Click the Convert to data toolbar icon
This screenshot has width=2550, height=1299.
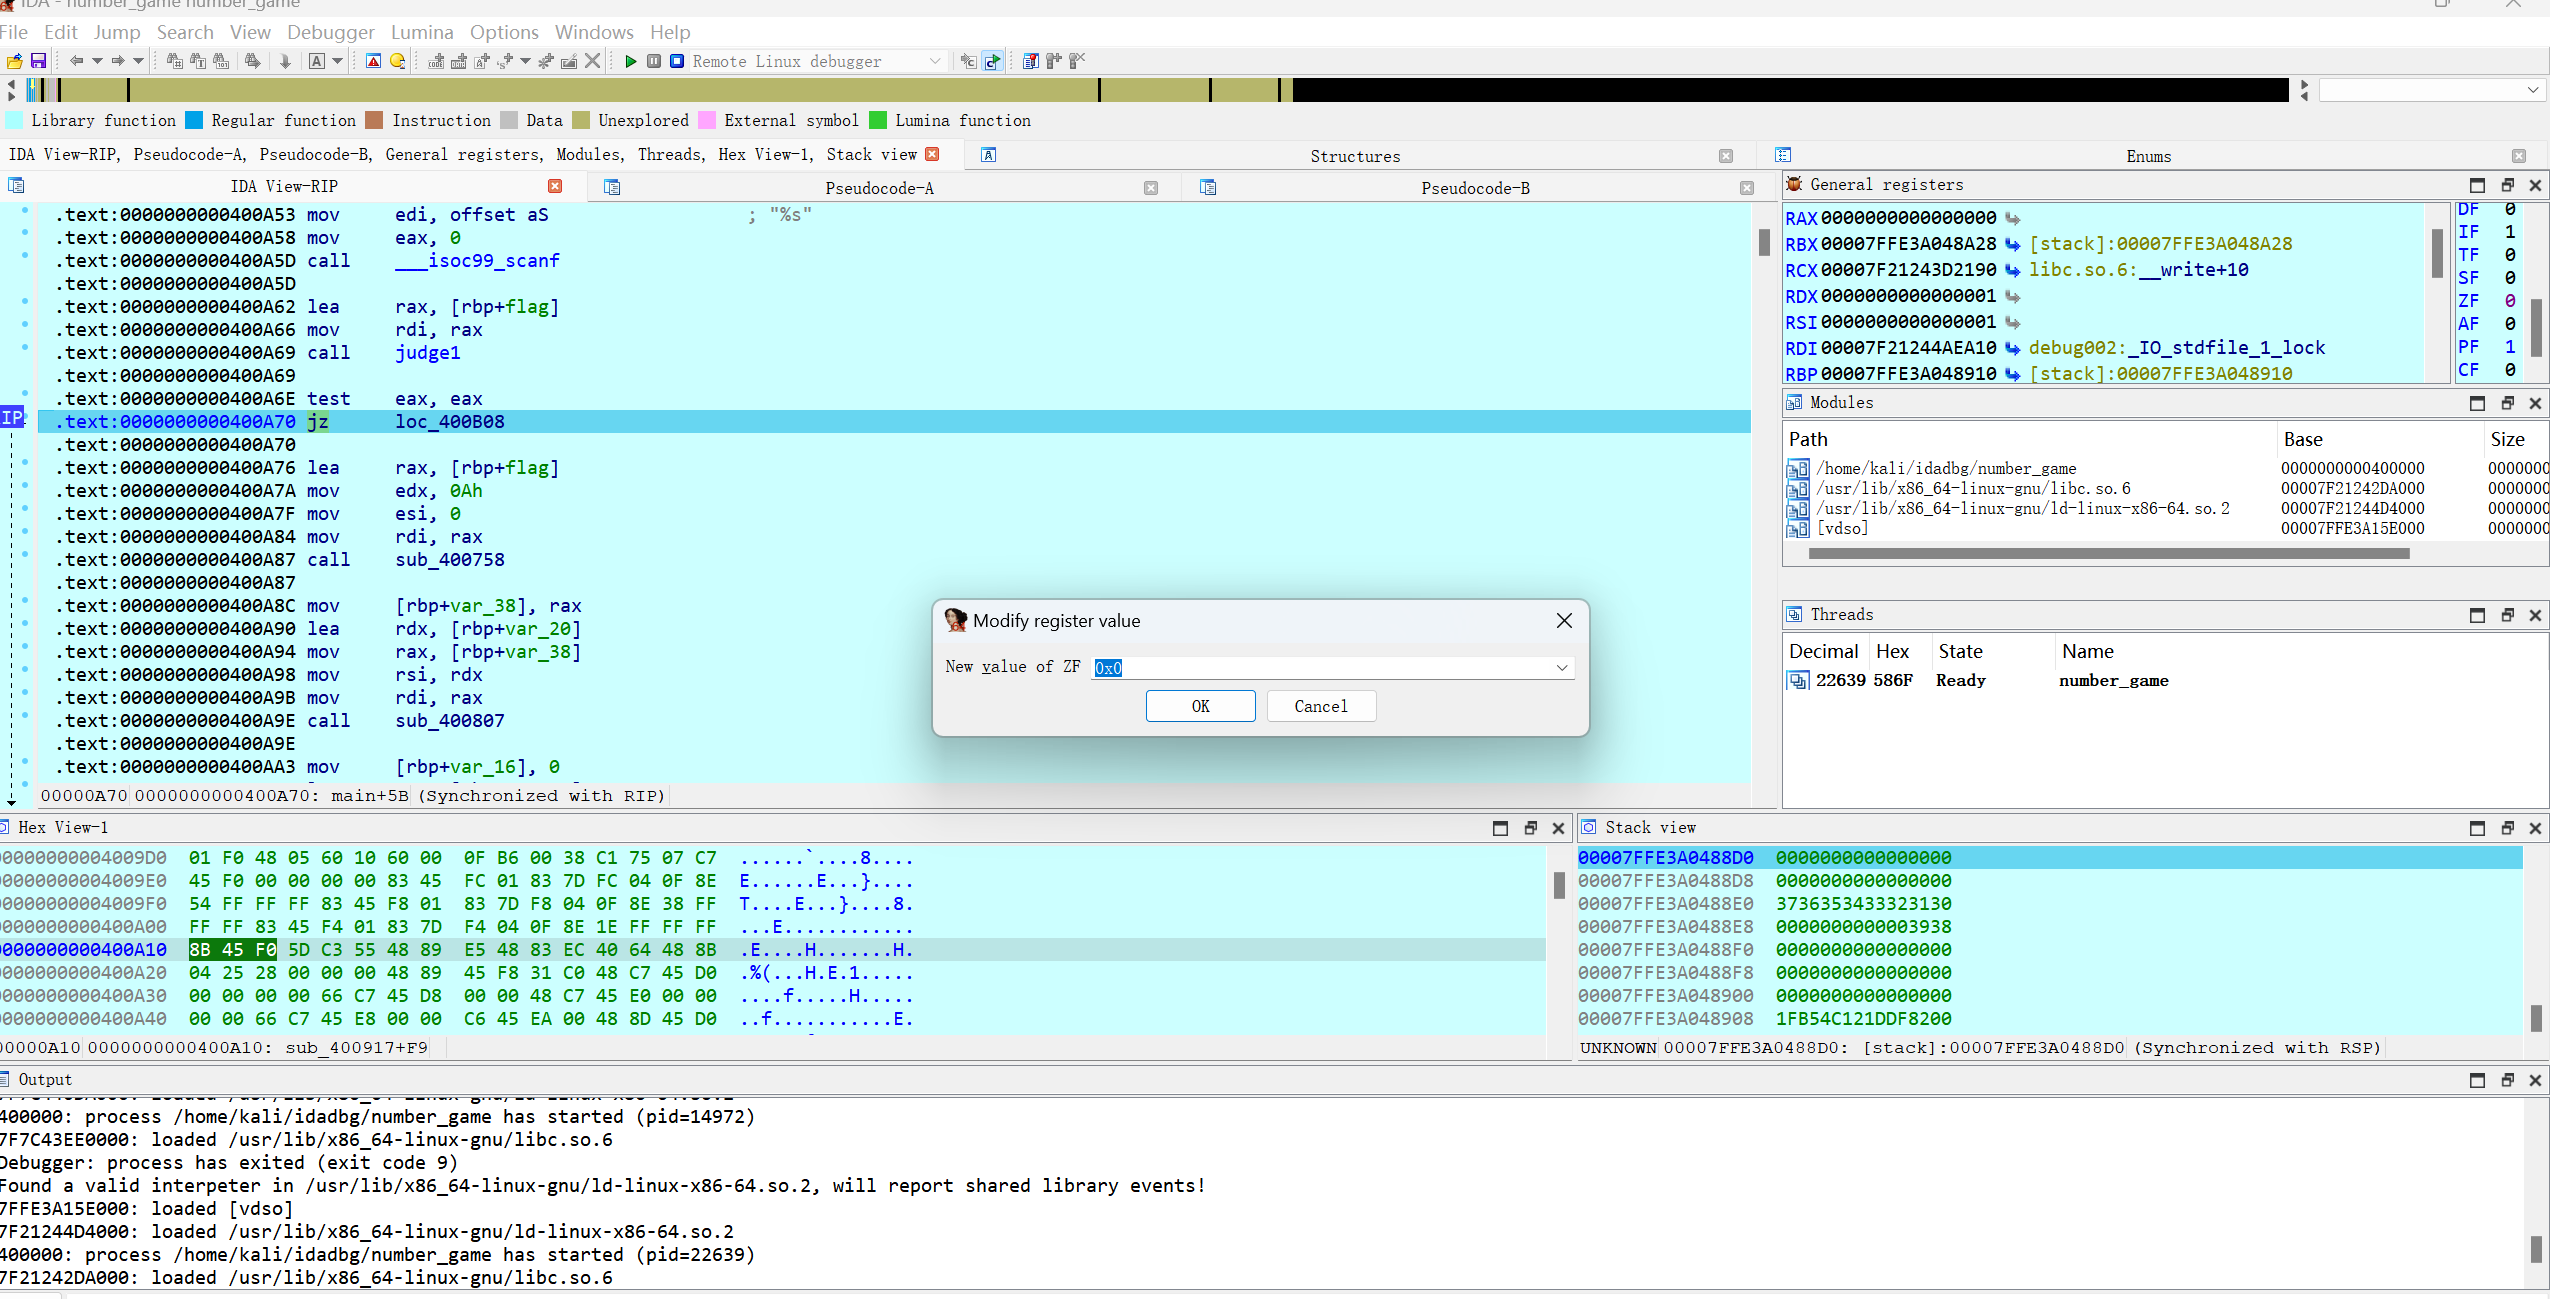coord(459,61)
